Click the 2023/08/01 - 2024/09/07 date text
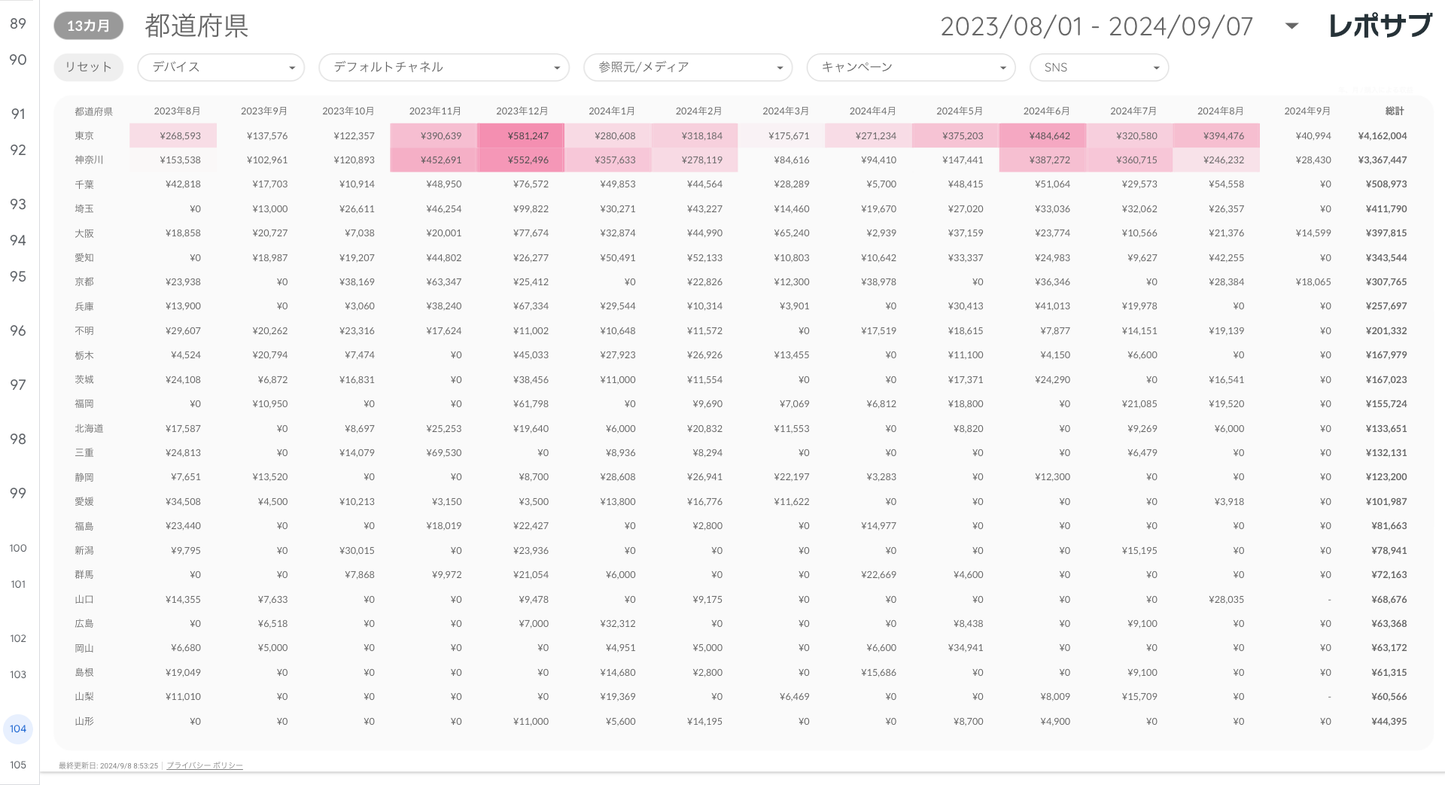The height and width of the screenshot is (785, 1445). 1096,27
